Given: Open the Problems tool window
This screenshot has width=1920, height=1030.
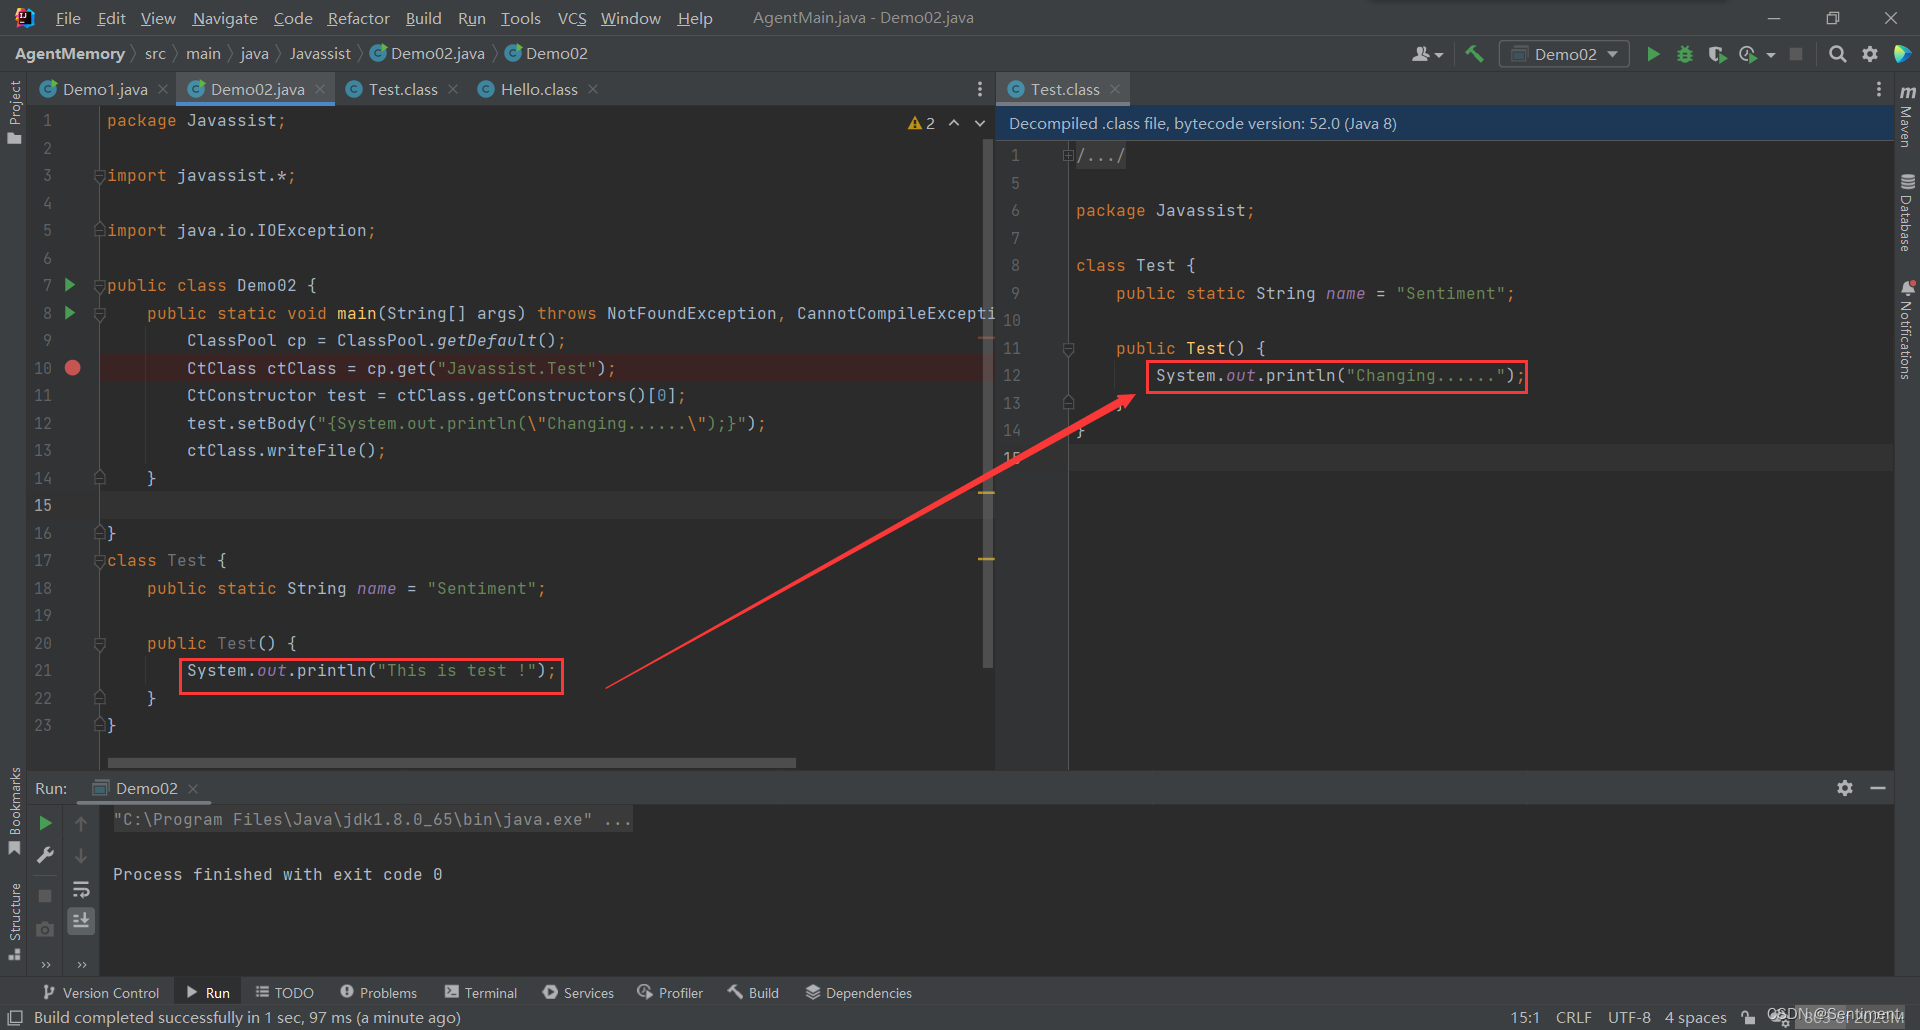Looking at the screenshot, I should pyautogui.click(x=379, y=993).
